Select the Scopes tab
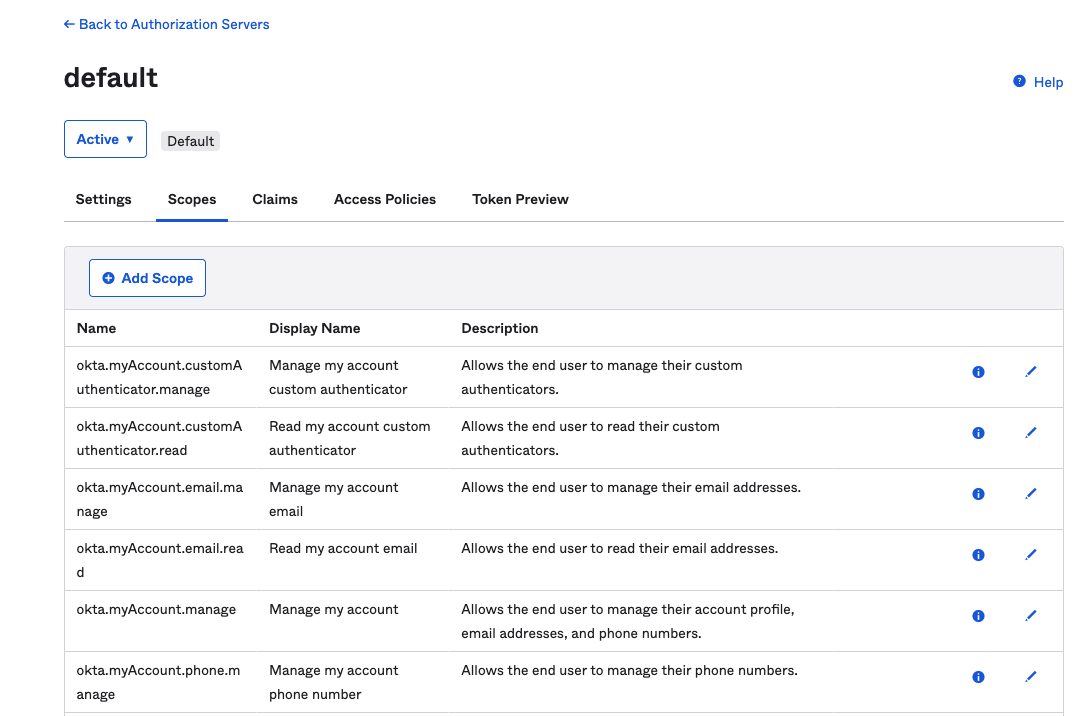Screen dimensions: 1089x716 [x=192, y=199]
